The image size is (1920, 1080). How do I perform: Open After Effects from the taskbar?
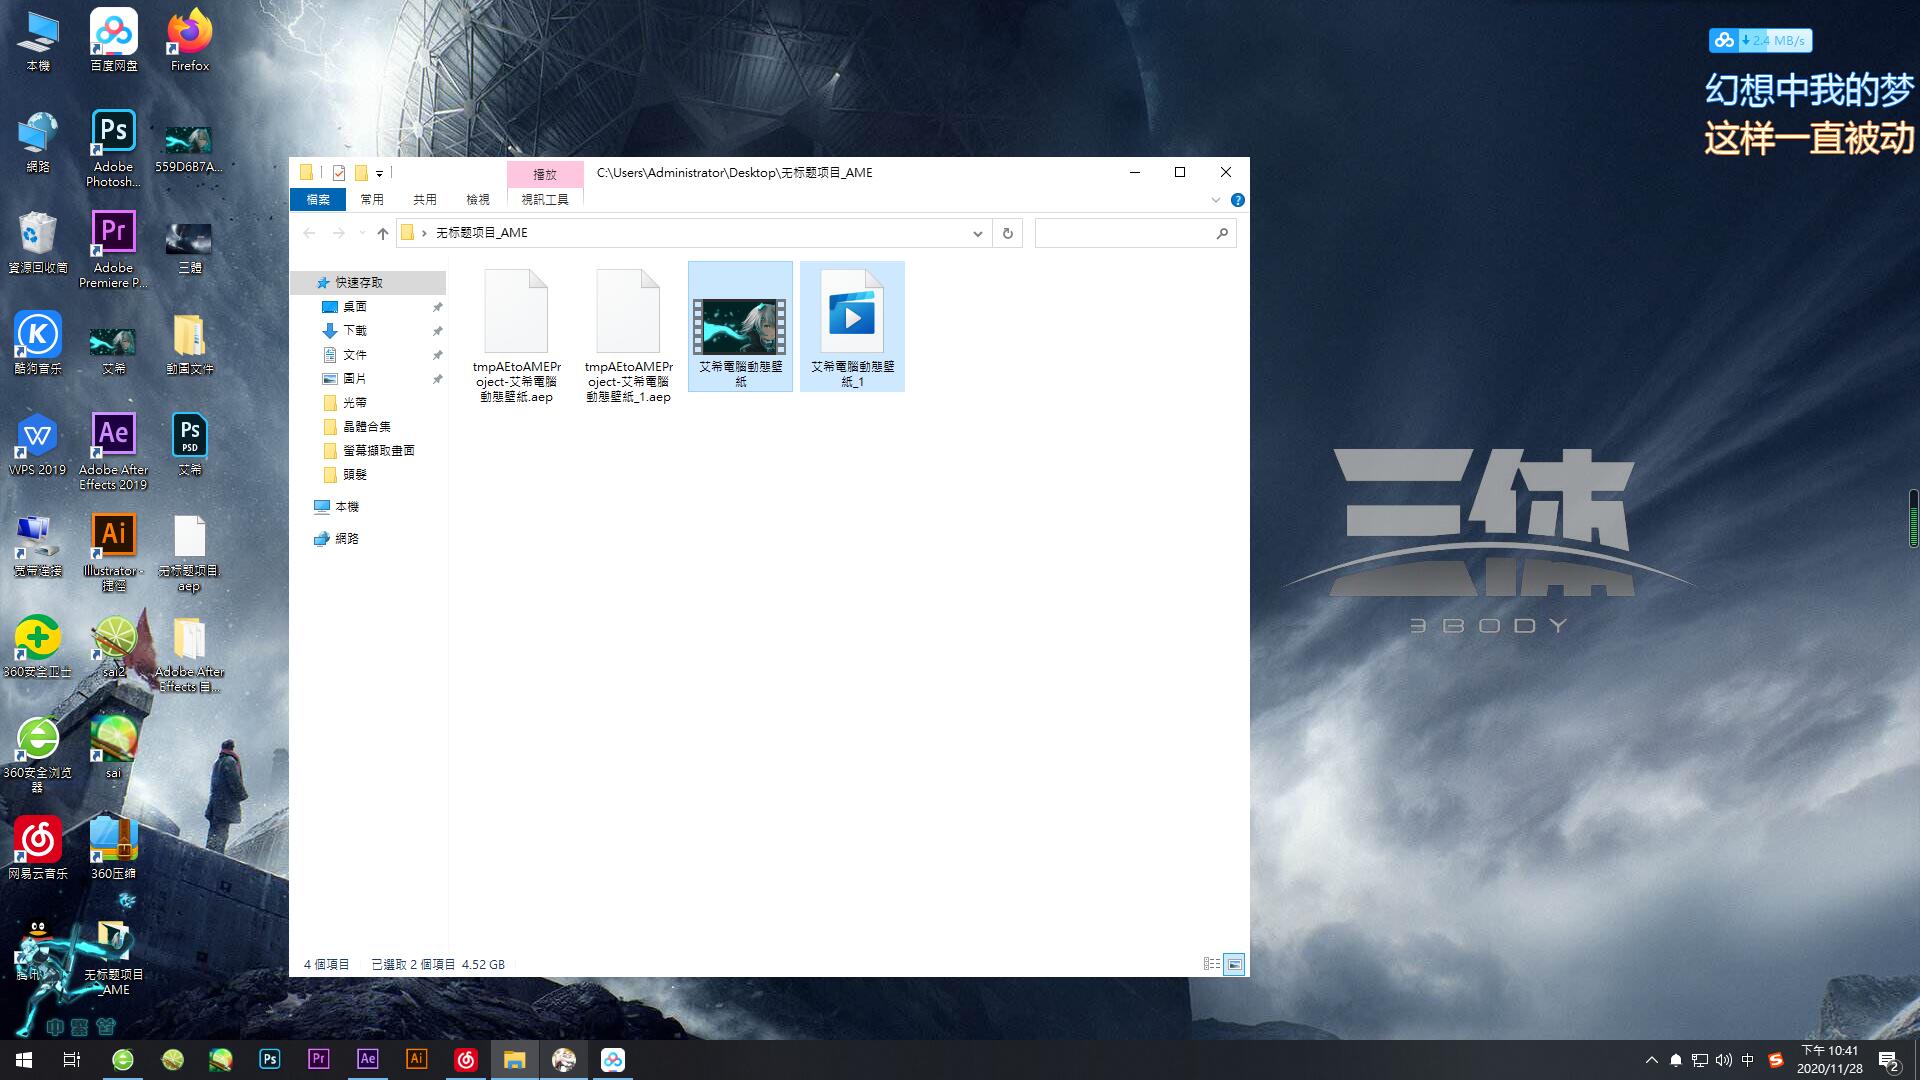coord(367,1059)
